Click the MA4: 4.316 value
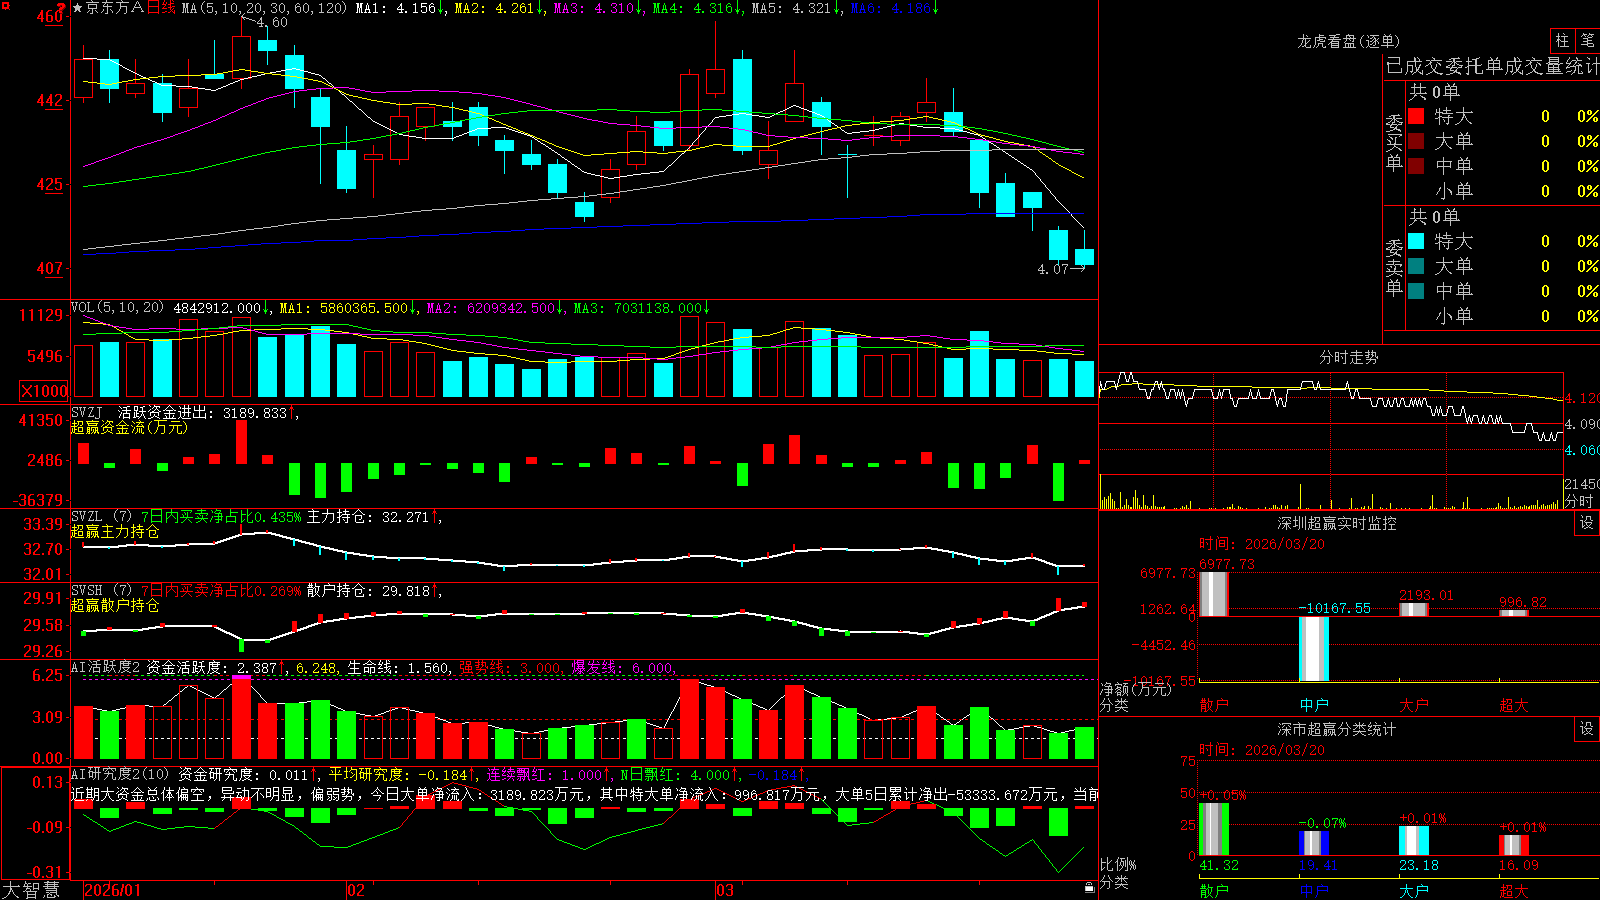This screenshot has height=900, width=1600. (696, 8)
